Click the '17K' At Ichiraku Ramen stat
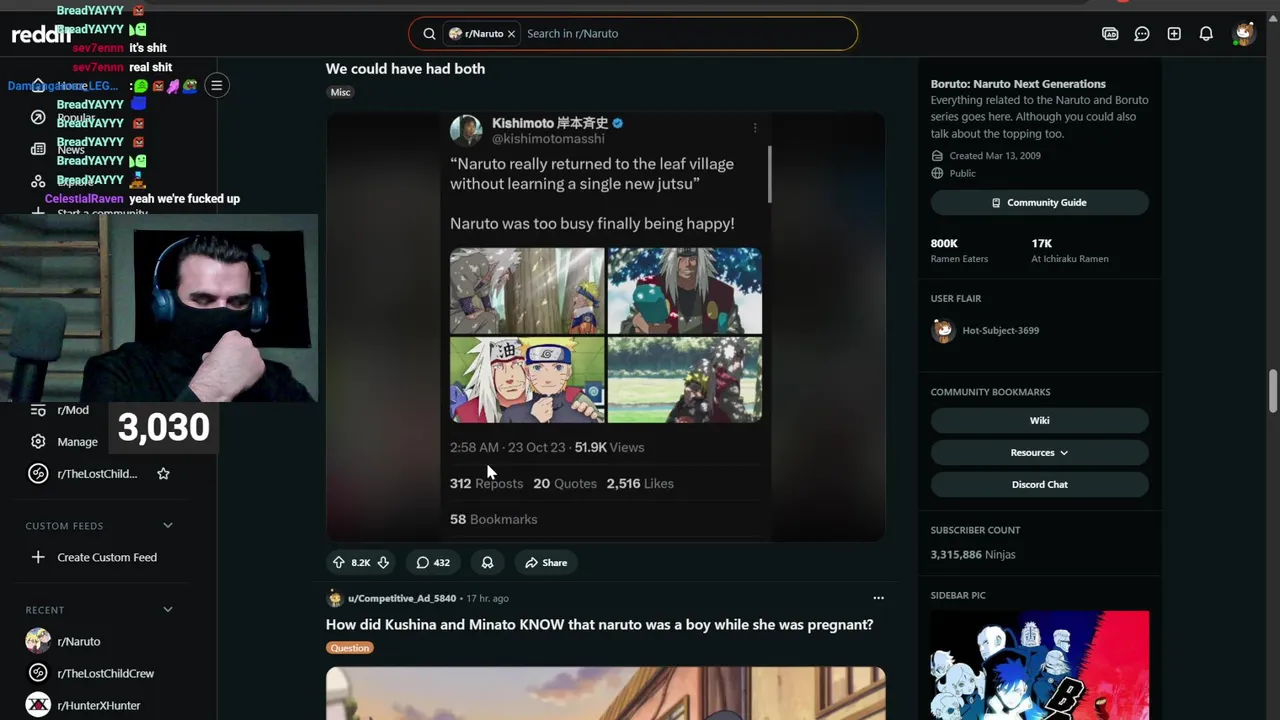Viewport: 1280px width, 720px height. point(1041,243)
